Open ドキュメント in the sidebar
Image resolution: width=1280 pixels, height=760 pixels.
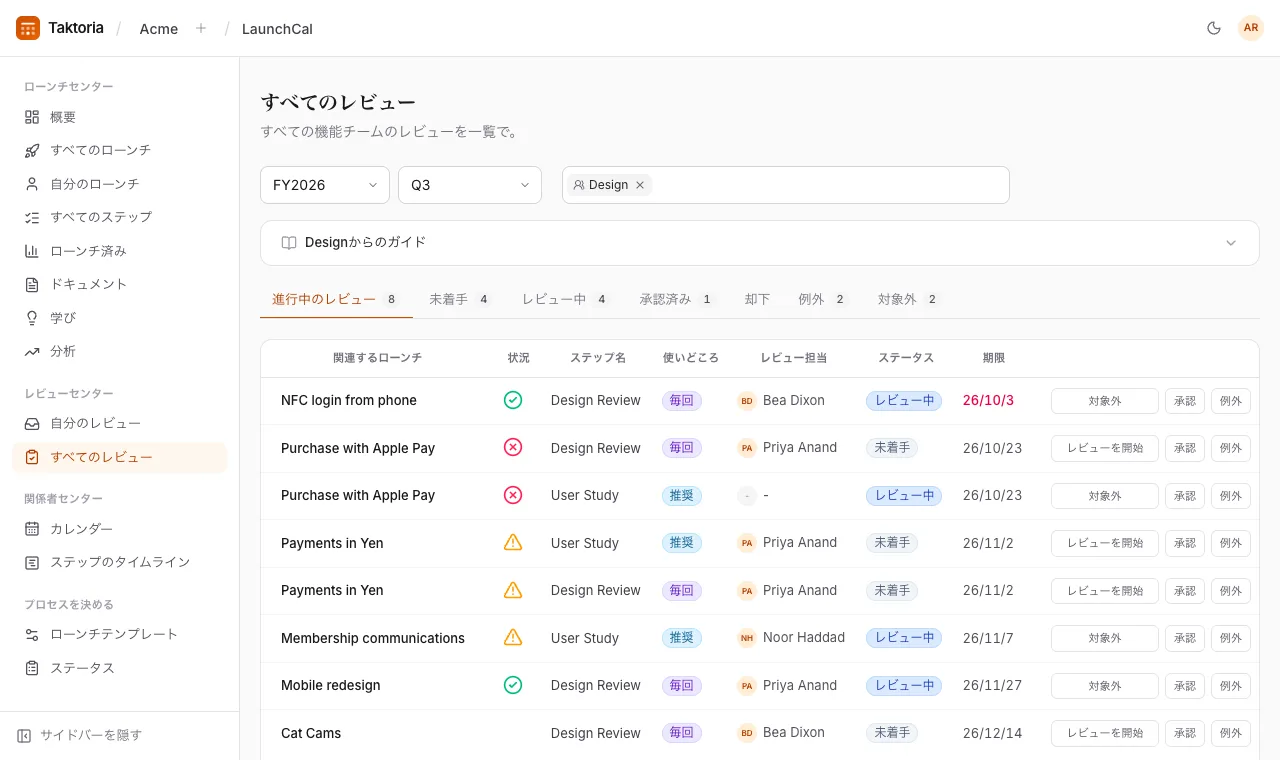pyautogui.click(x=120, y=284)
